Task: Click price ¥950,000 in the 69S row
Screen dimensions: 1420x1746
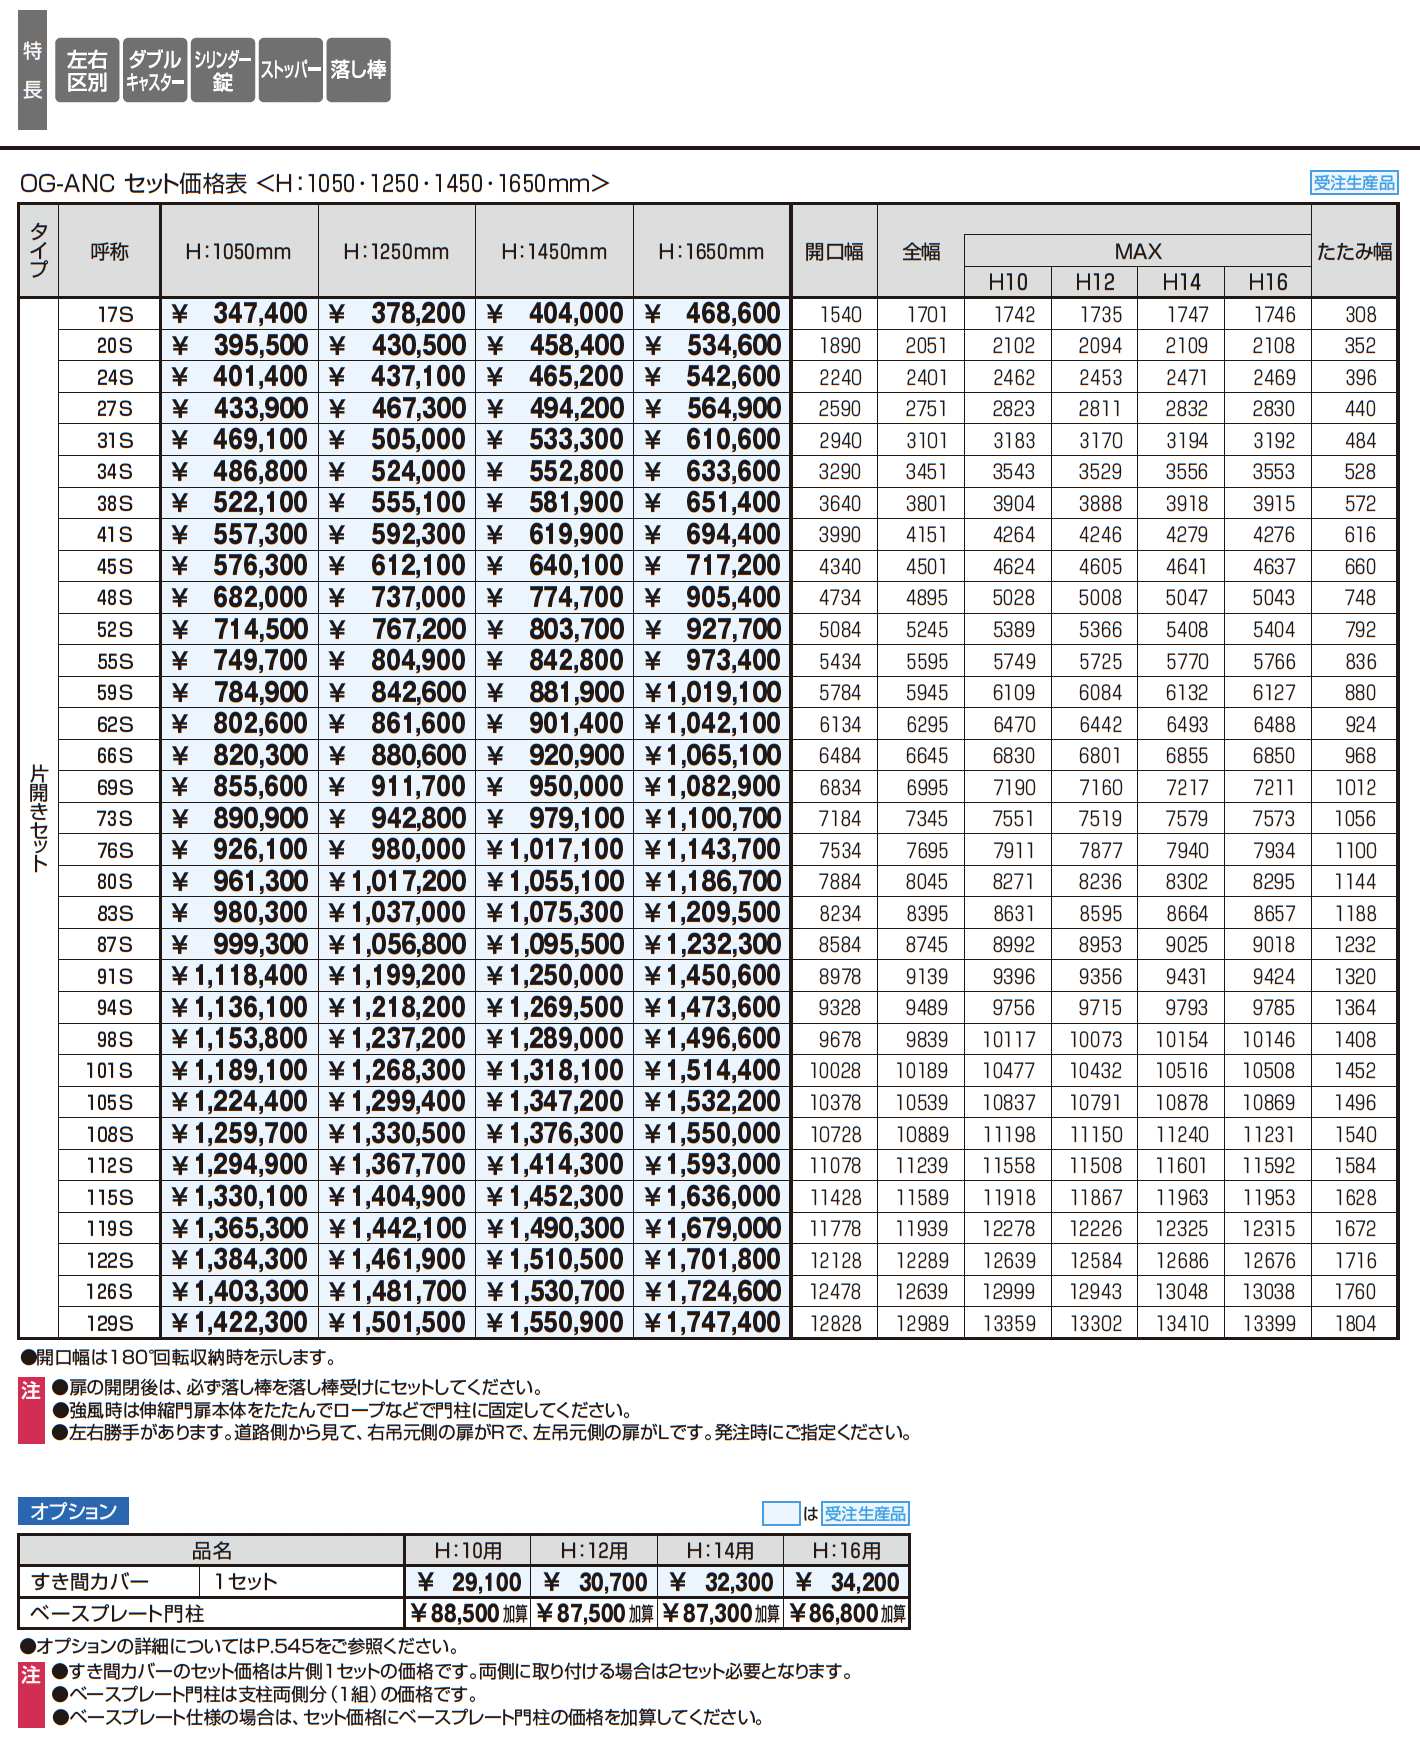Action: (556, 787)
